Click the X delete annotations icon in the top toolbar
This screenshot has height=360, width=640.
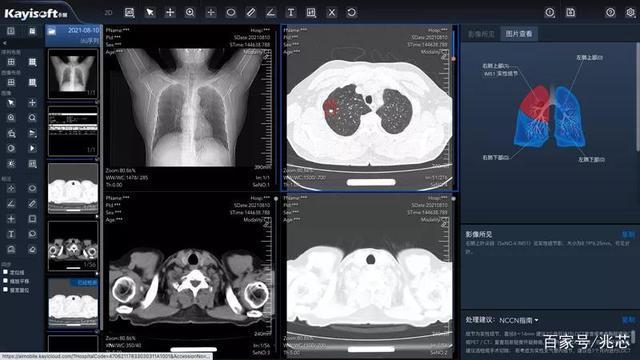click(x=331, y=13)
